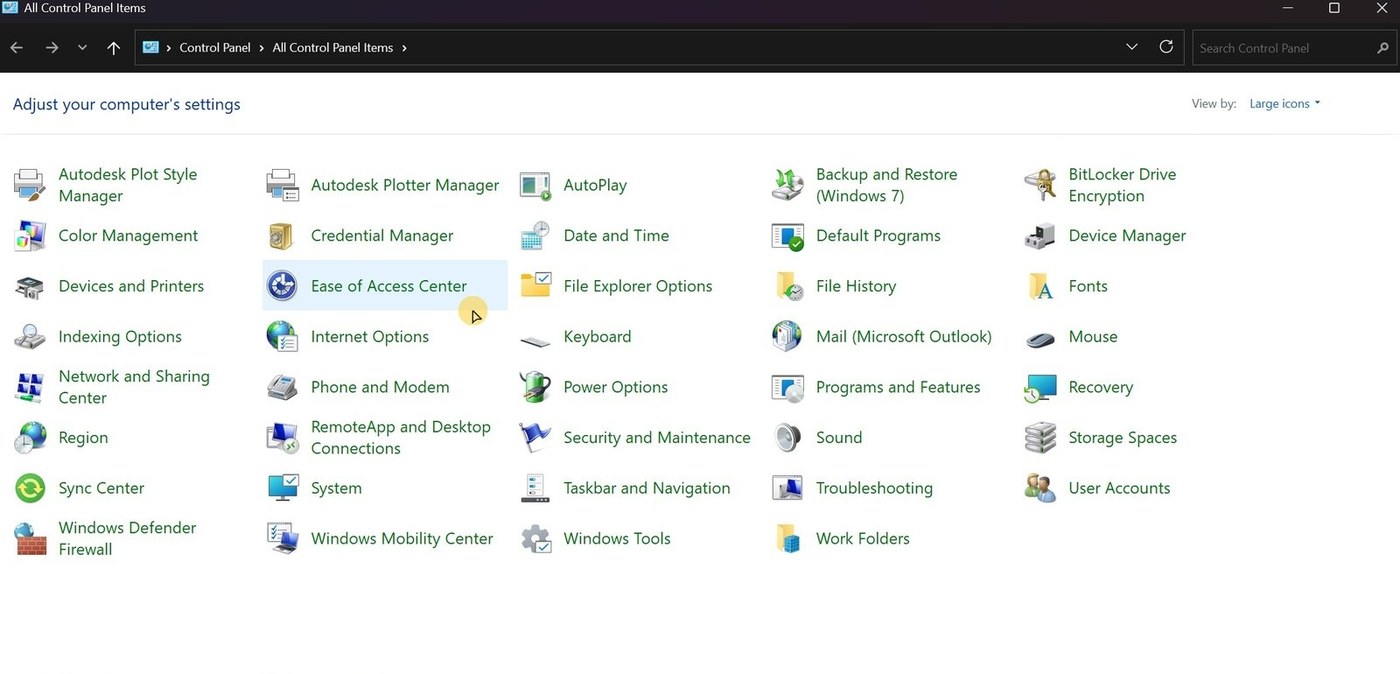Screen dimensions: 1400x674
Task: Open the Keyboard icon
Action: [535, 340]
